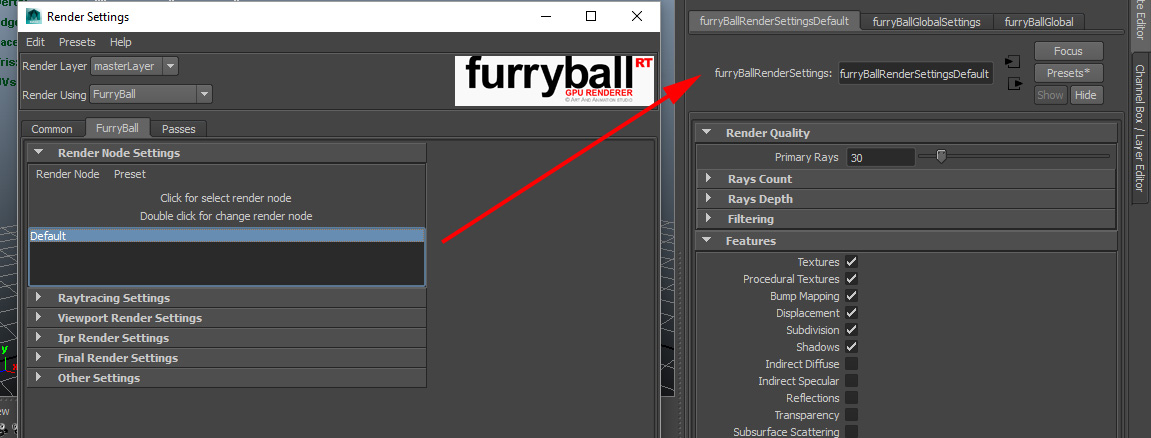
Task: Switch to the Passes tab
Action: 178,128
